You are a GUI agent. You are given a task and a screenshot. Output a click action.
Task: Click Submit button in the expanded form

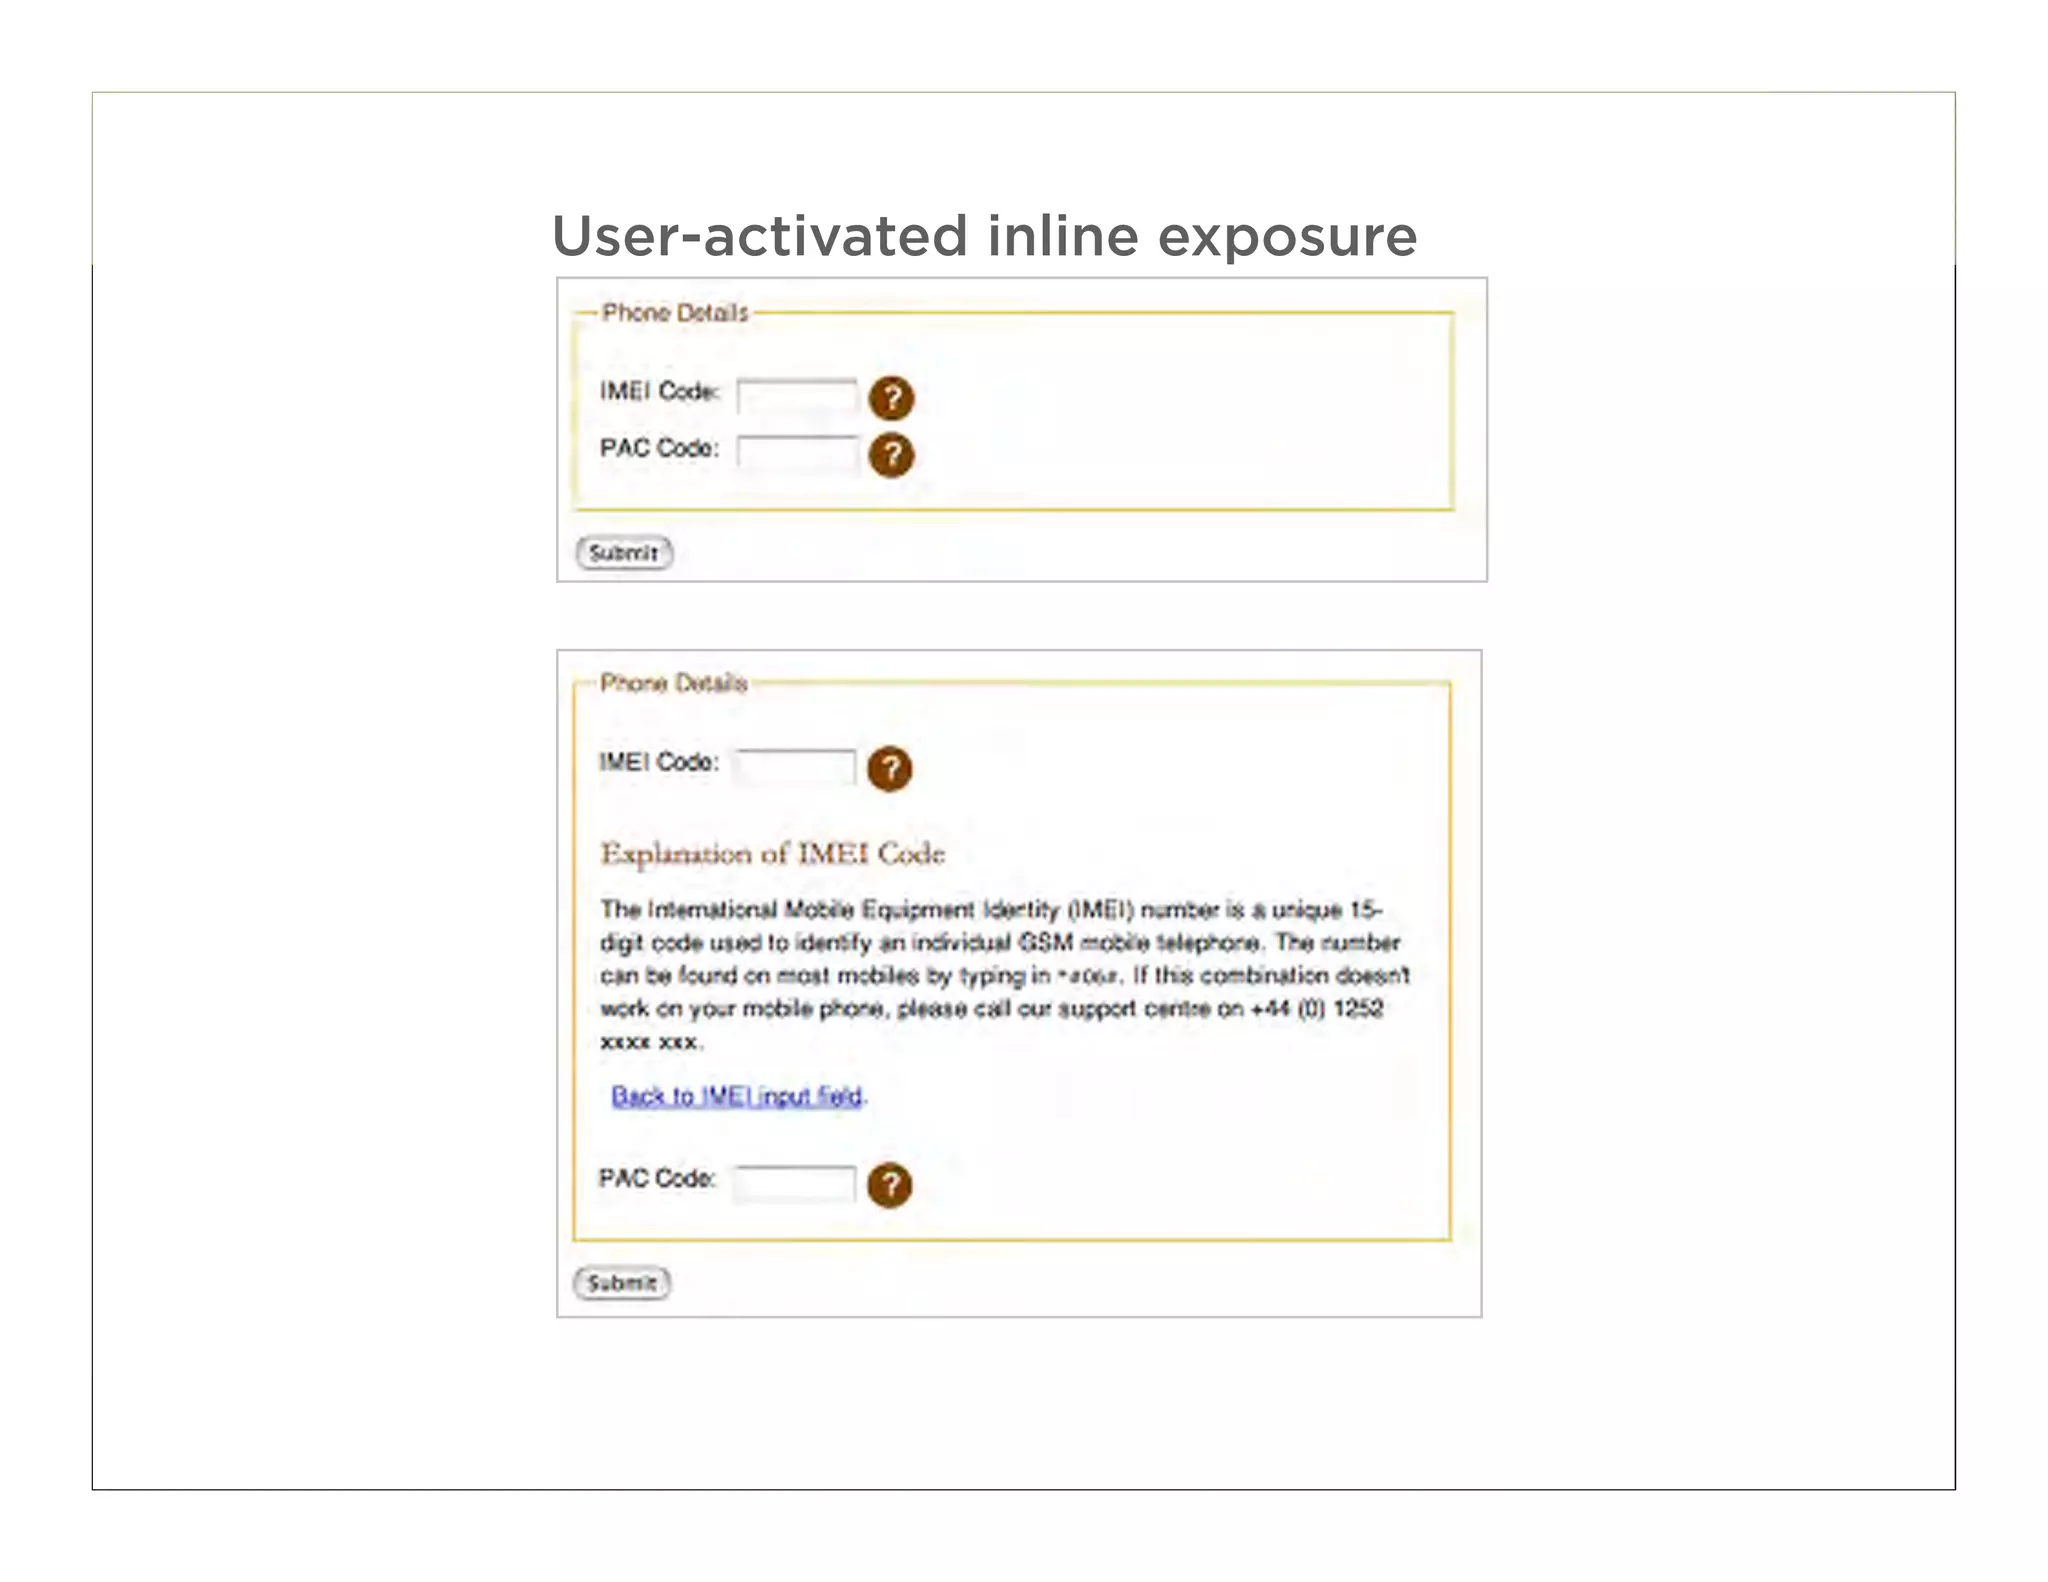pos(622,1283)
